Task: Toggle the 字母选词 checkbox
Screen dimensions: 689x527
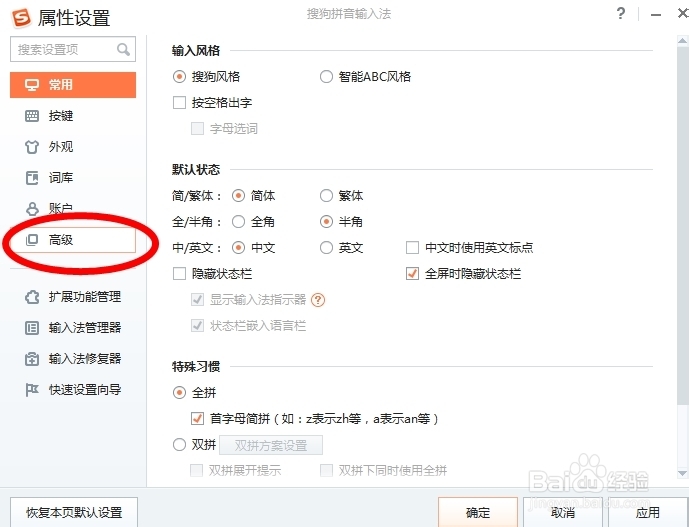Action: coord(197,129)
